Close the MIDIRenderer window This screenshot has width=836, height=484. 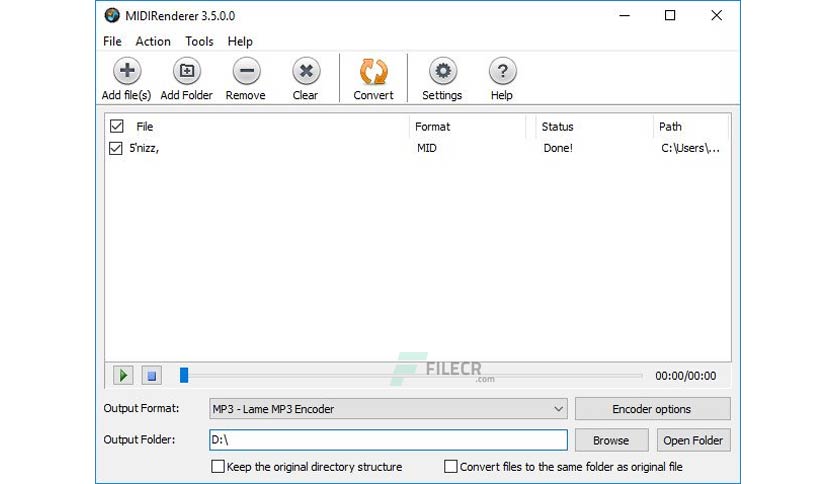tap(717, 15)
